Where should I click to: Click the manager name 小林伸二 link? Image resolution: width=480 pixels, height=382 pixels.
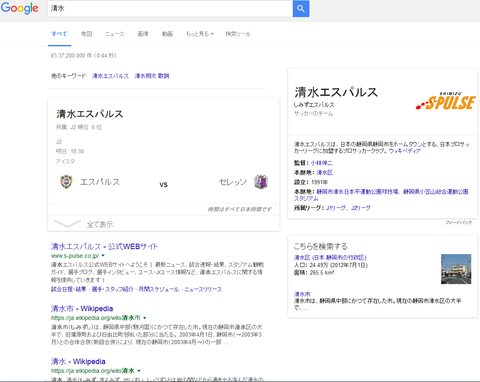(x=322, y=163)
